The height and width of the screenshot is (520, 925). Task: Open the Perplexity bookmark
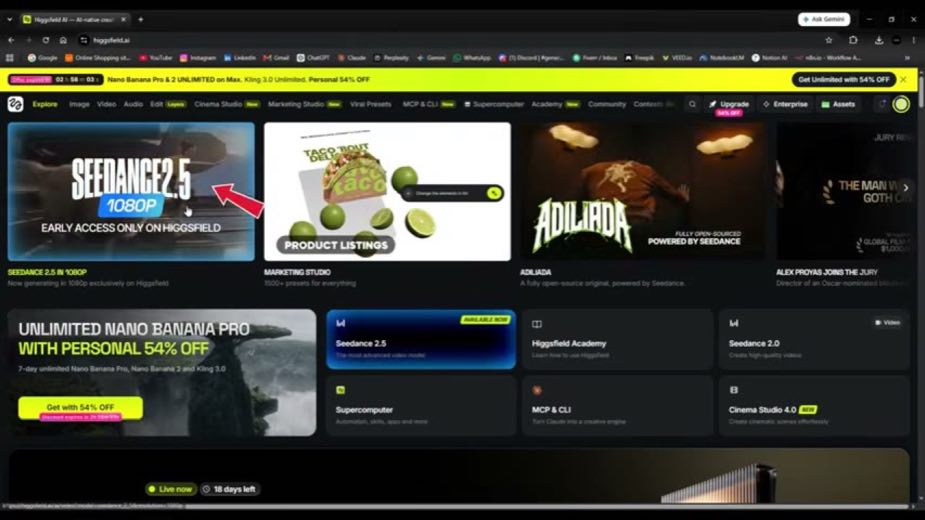tap(392, 58)
